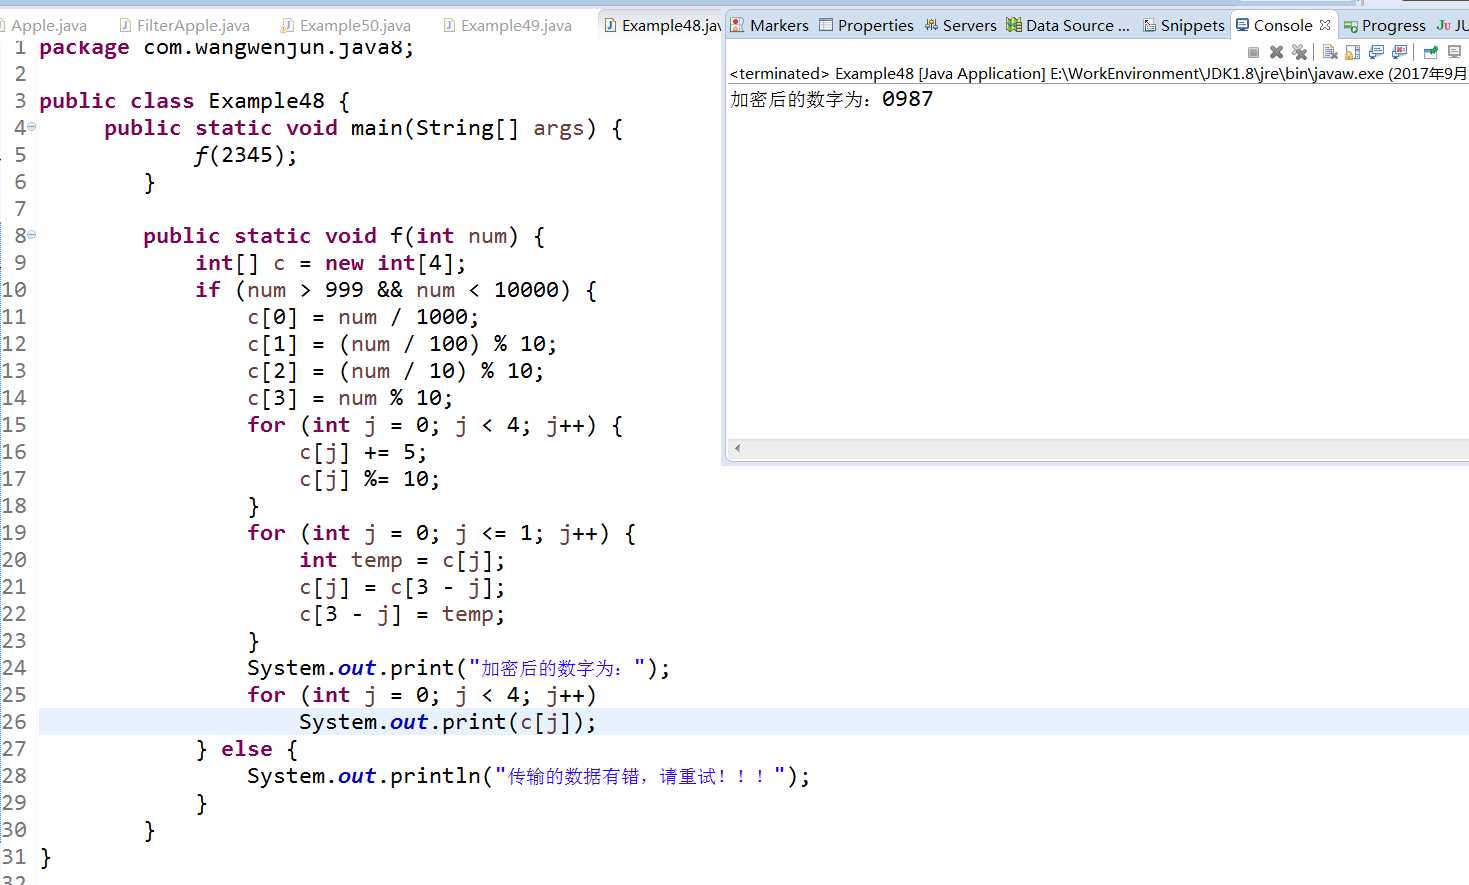Image resolution: width=1469 pixels, height=885 pixels.
Task: Open the JUnit view tab
Action: (1452, 25)
